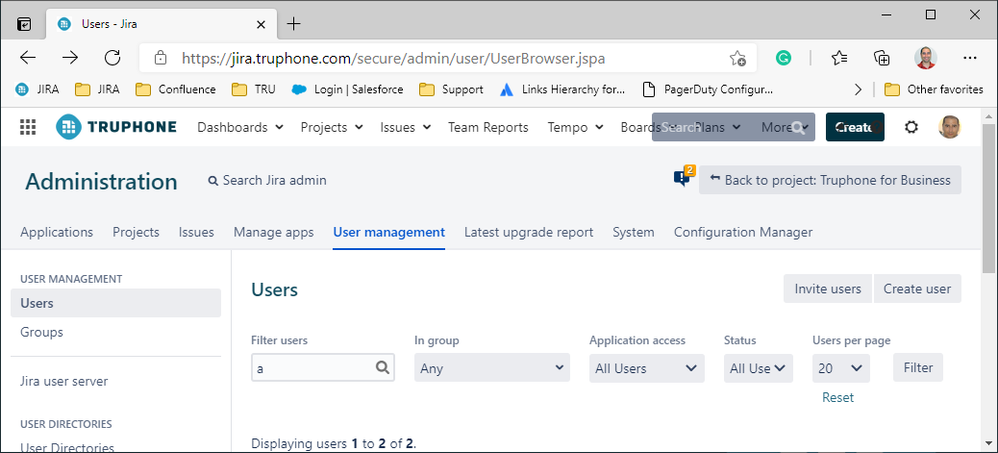Click the Create user button
The width and height of the screenshot is (998, 453).
pos(917,289)
